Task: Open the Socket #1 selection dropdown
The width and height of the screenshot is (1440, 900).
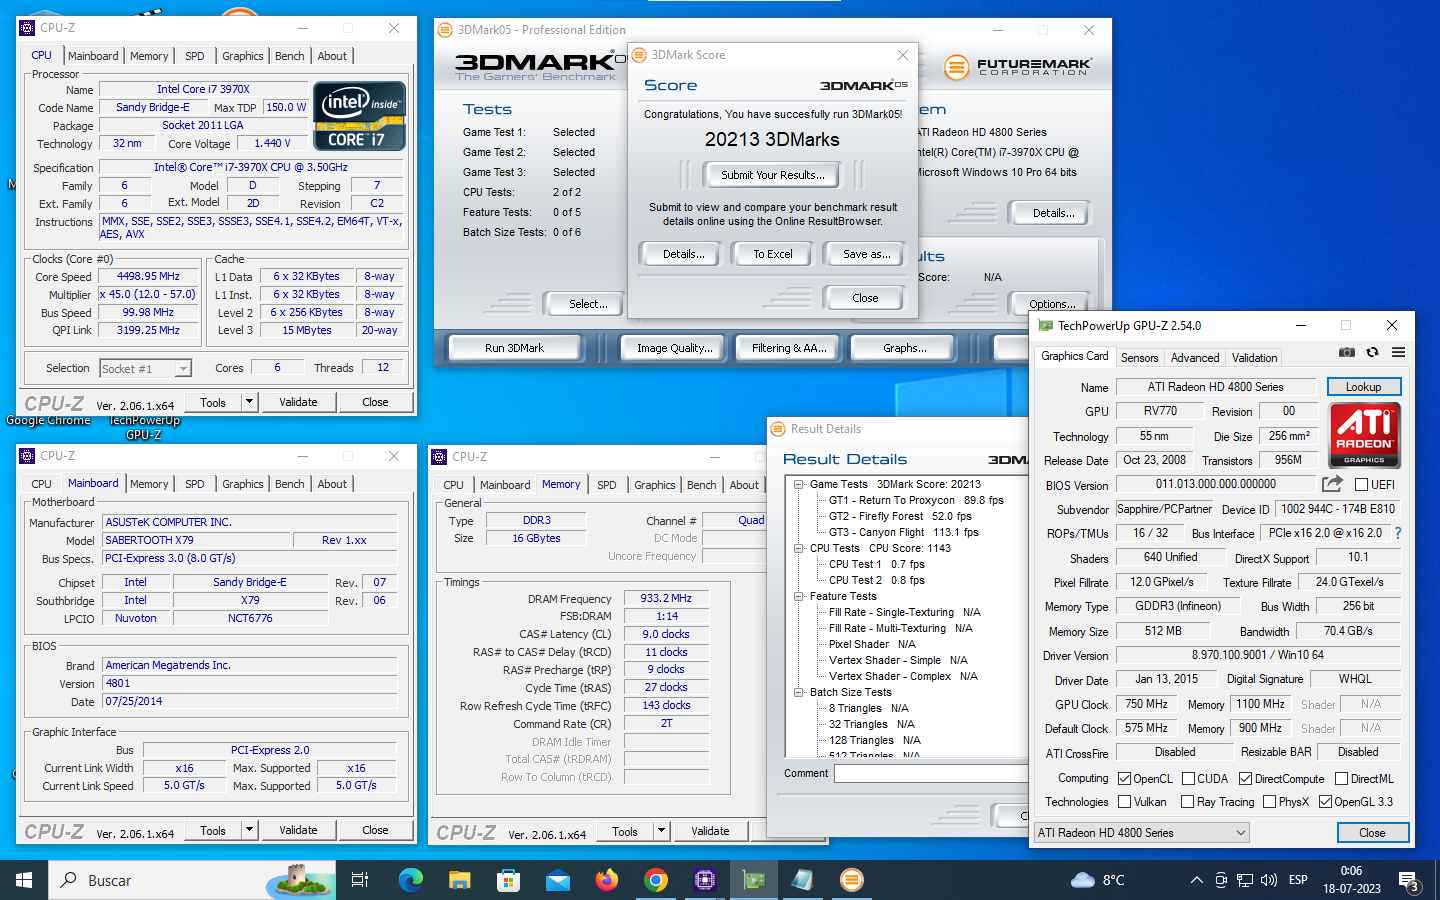Action: tap(145, 369)
